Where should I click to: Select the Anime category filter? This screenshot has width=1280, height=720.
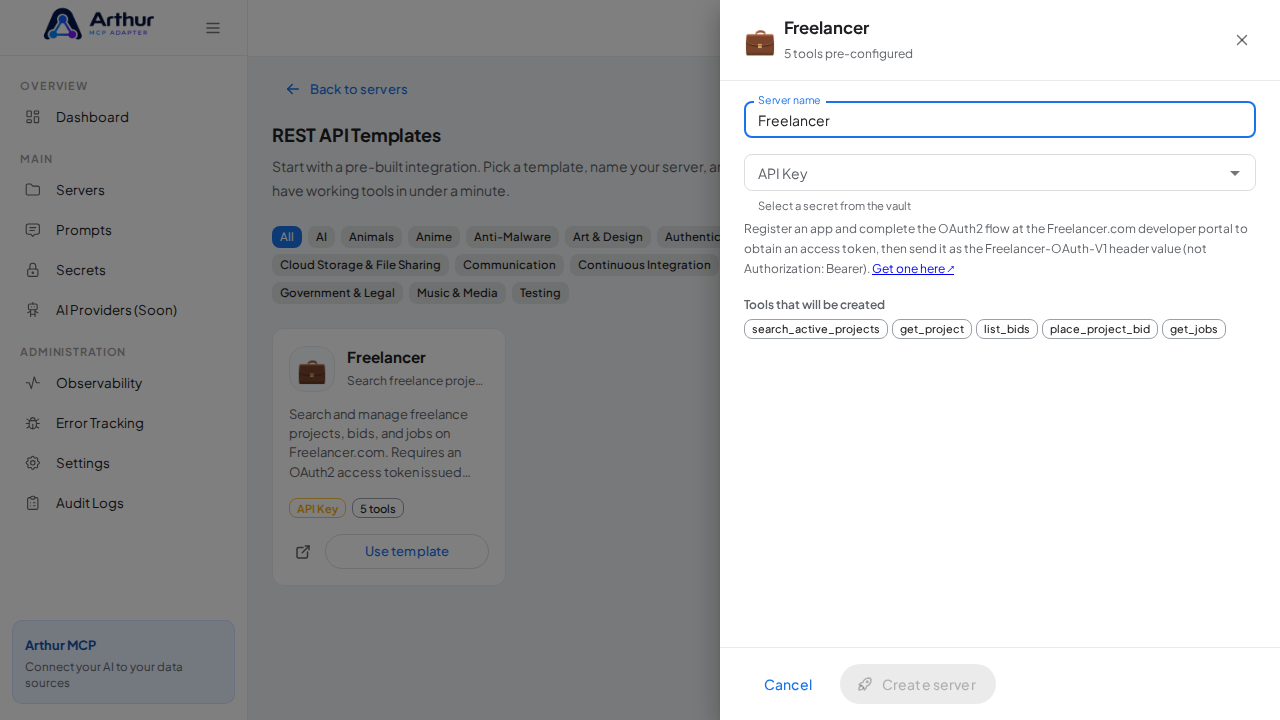[434, 237]
